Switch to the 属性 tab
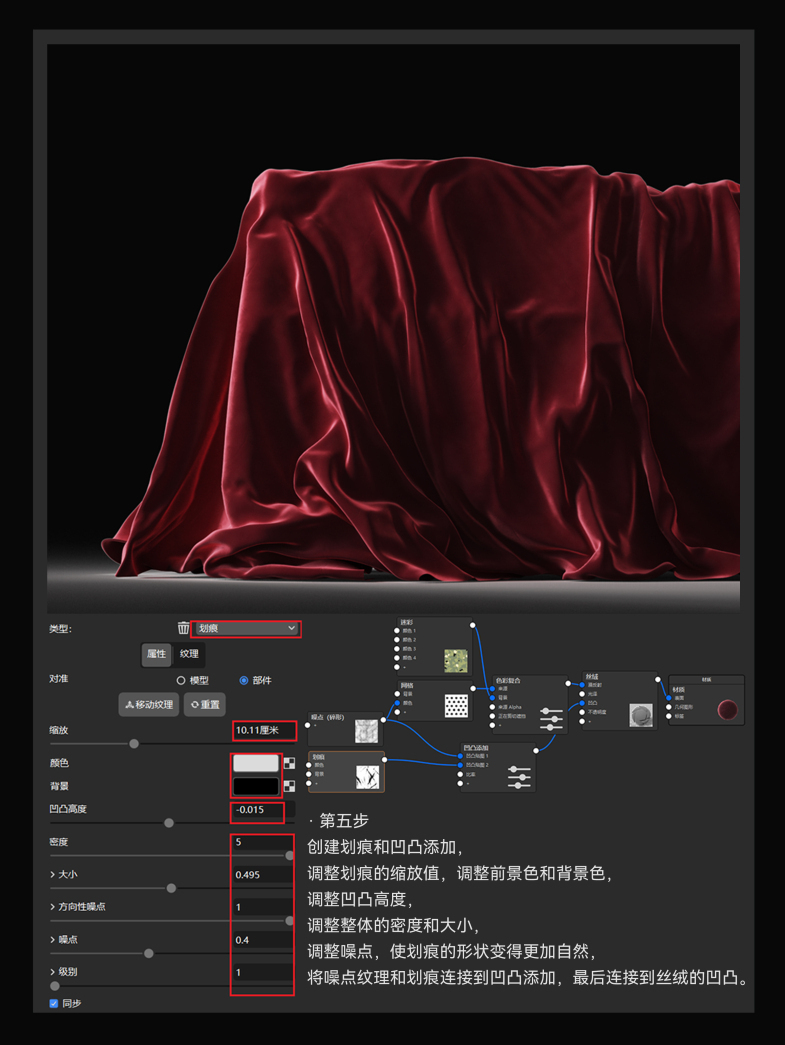 (x=157, y=654)
